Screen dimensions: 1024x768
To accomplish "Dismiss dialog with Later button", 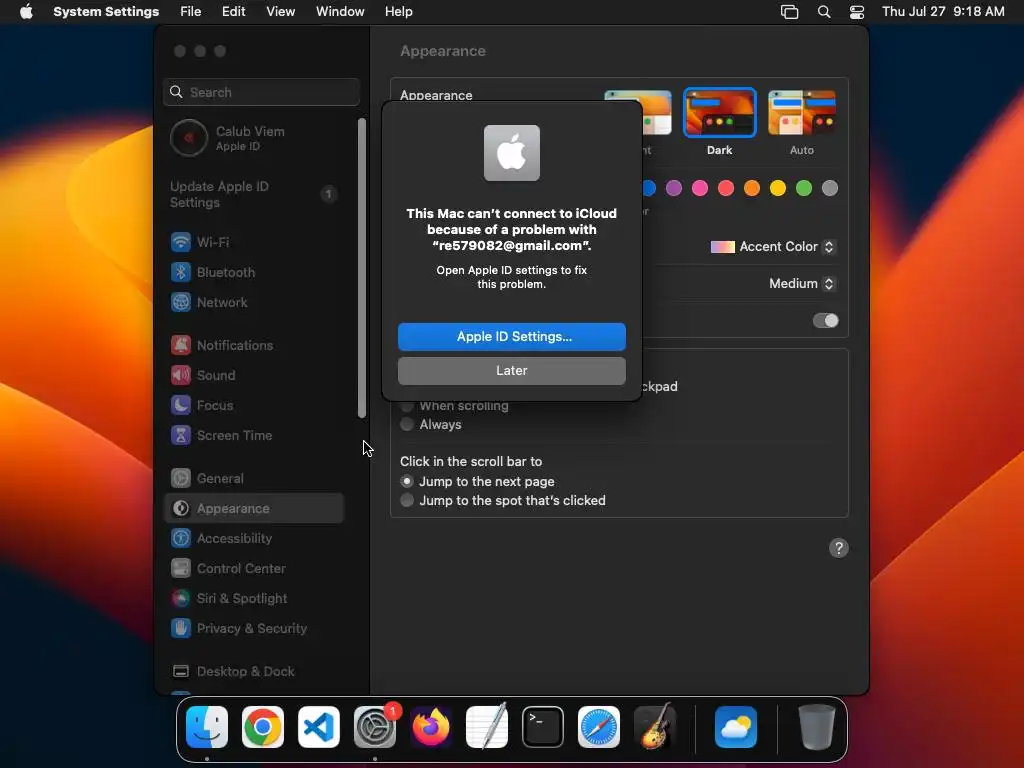I will (511, 371).
